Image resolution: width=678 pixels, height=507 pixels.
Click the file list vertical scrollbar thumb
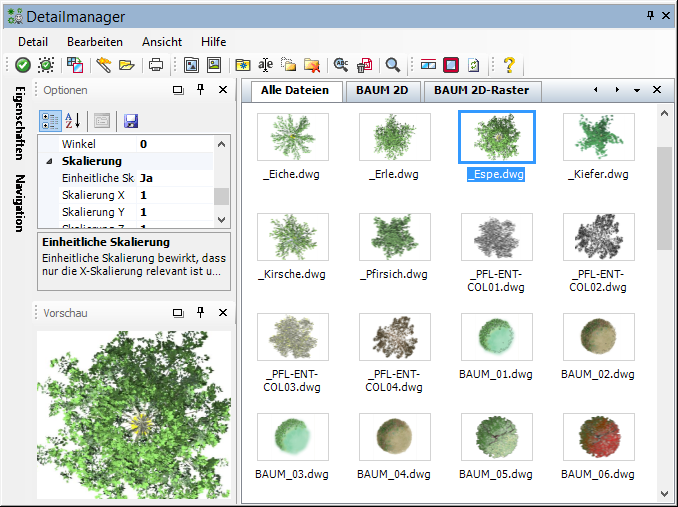[665, 198]
